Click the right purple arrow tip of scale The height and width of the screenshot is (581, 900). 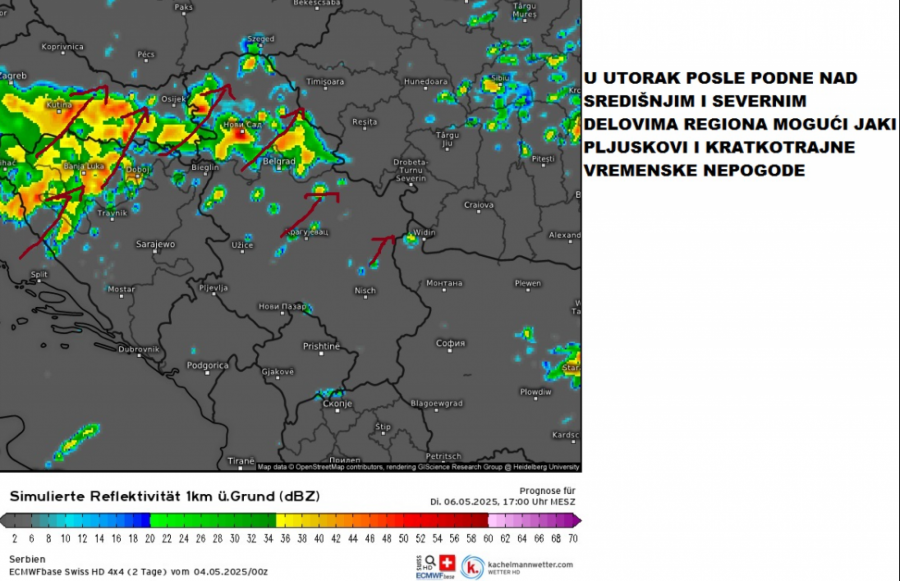tap(576, 520)
